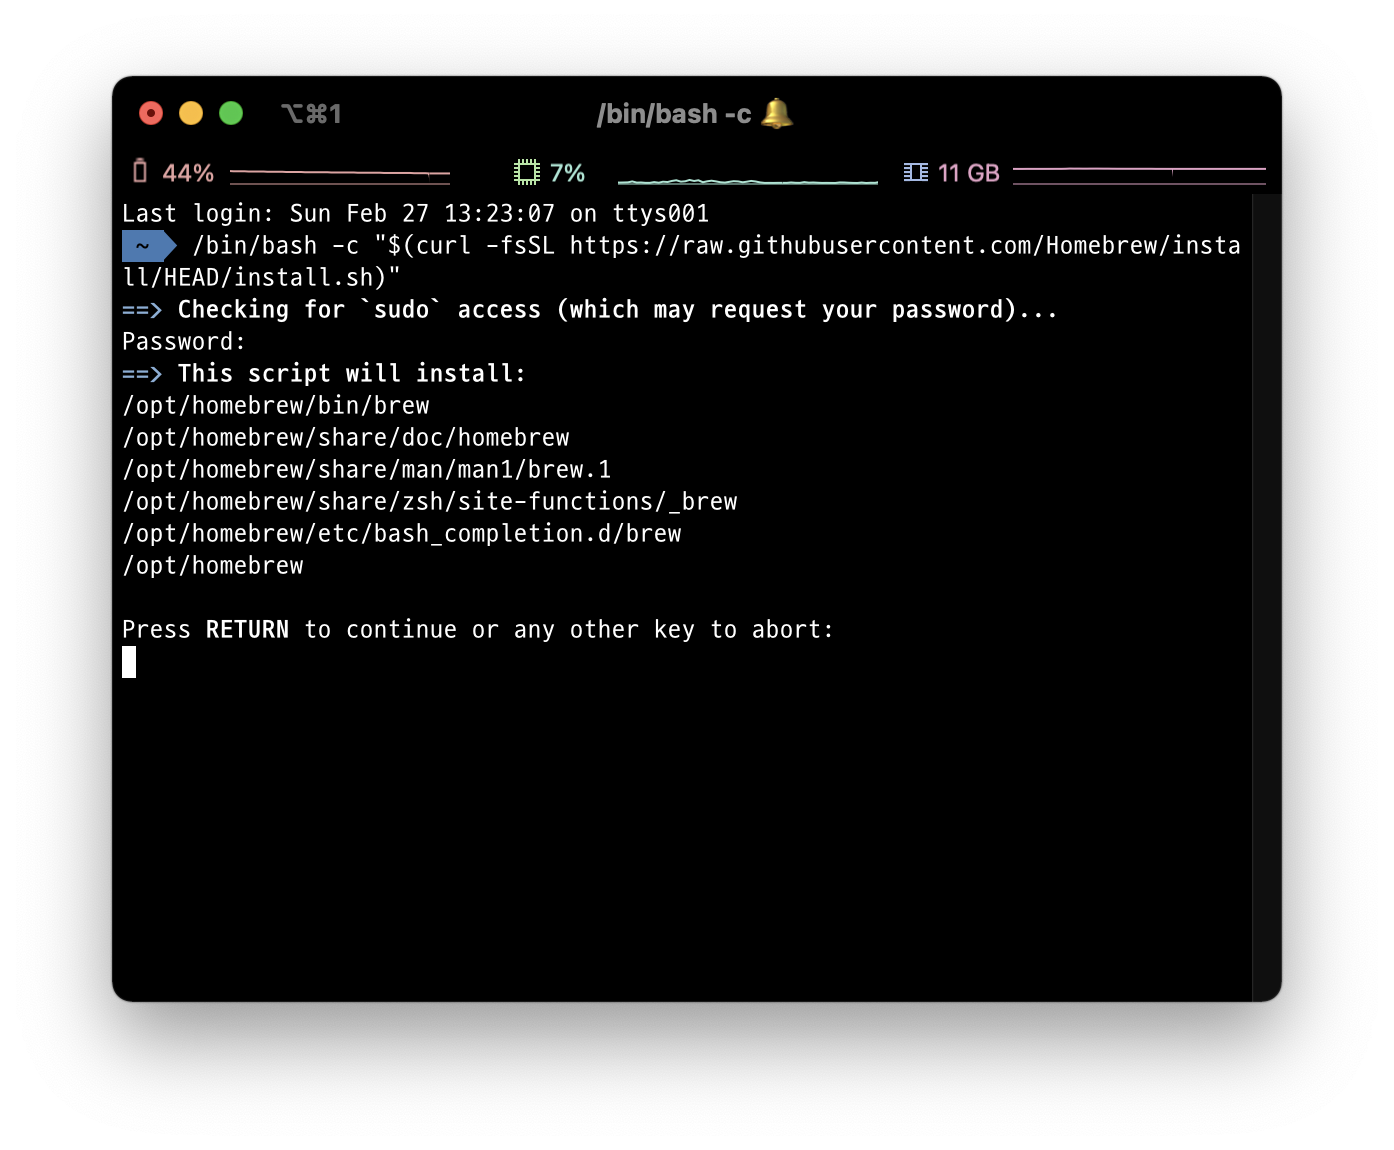Click the blue ==> arrow before This script
Screen dimensions: 1394x1150
pos(142,374)
